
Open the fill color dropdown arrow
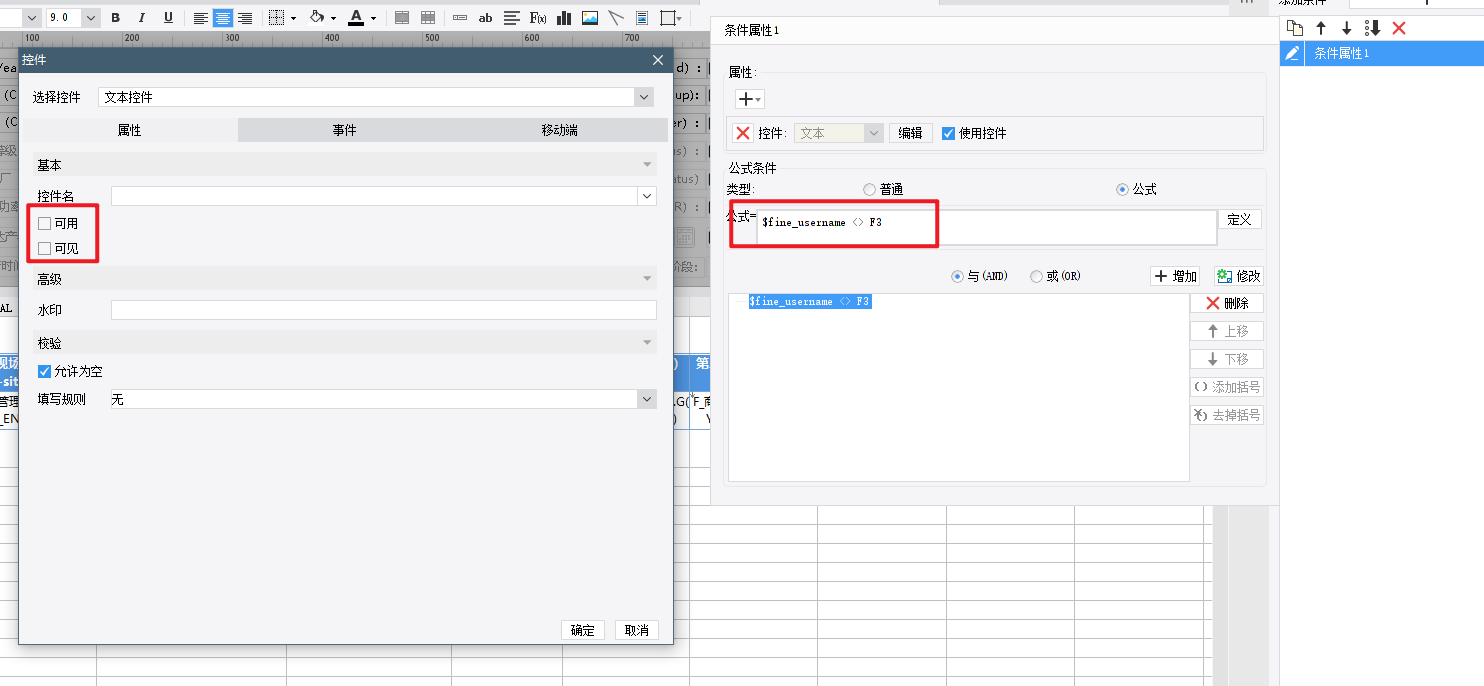[333, 18]
